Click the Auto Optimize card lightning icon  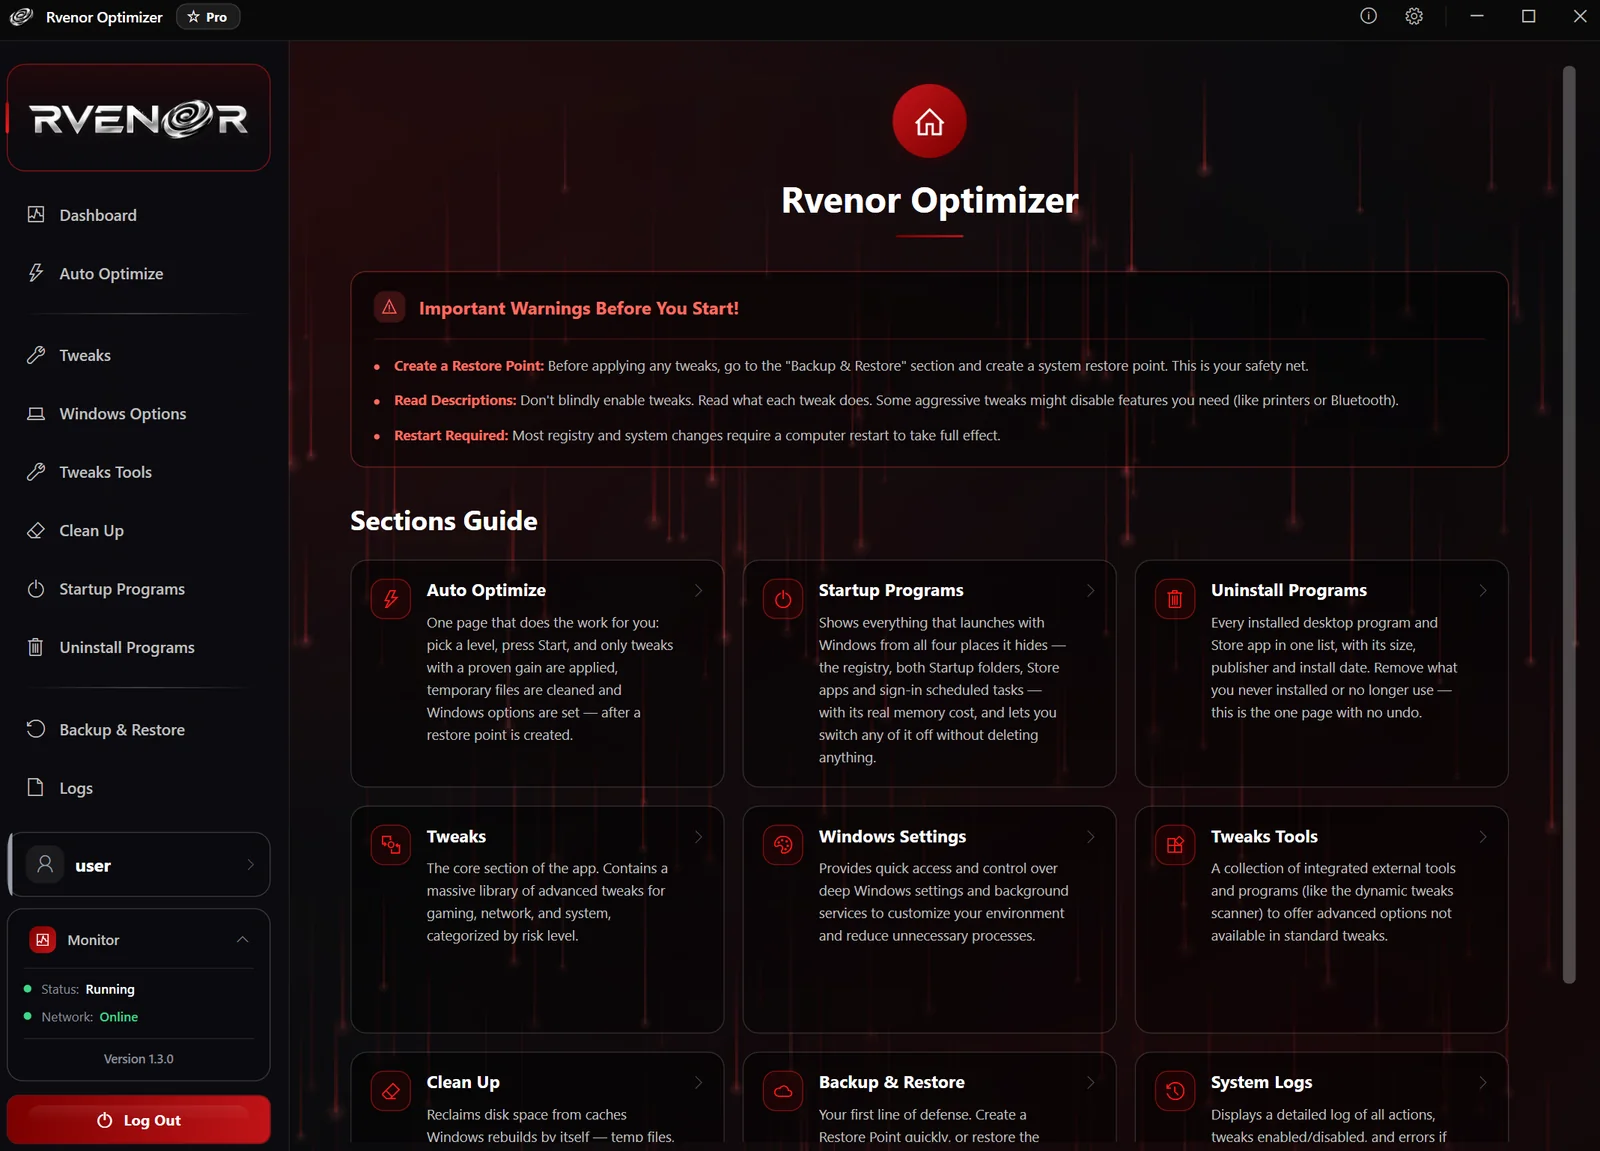point(391,599)
